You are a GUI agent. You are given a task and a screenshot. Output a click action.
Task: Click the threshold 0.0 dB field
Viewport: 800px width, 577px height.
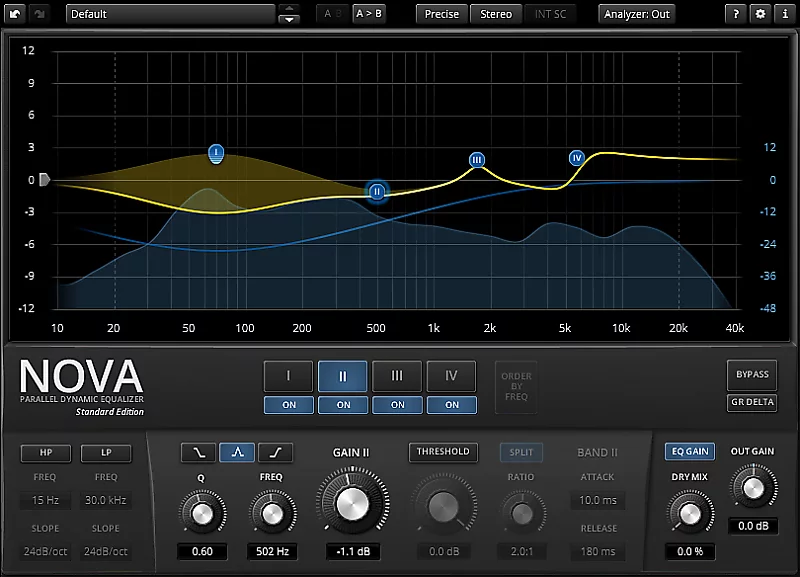(x=444, y=551)
